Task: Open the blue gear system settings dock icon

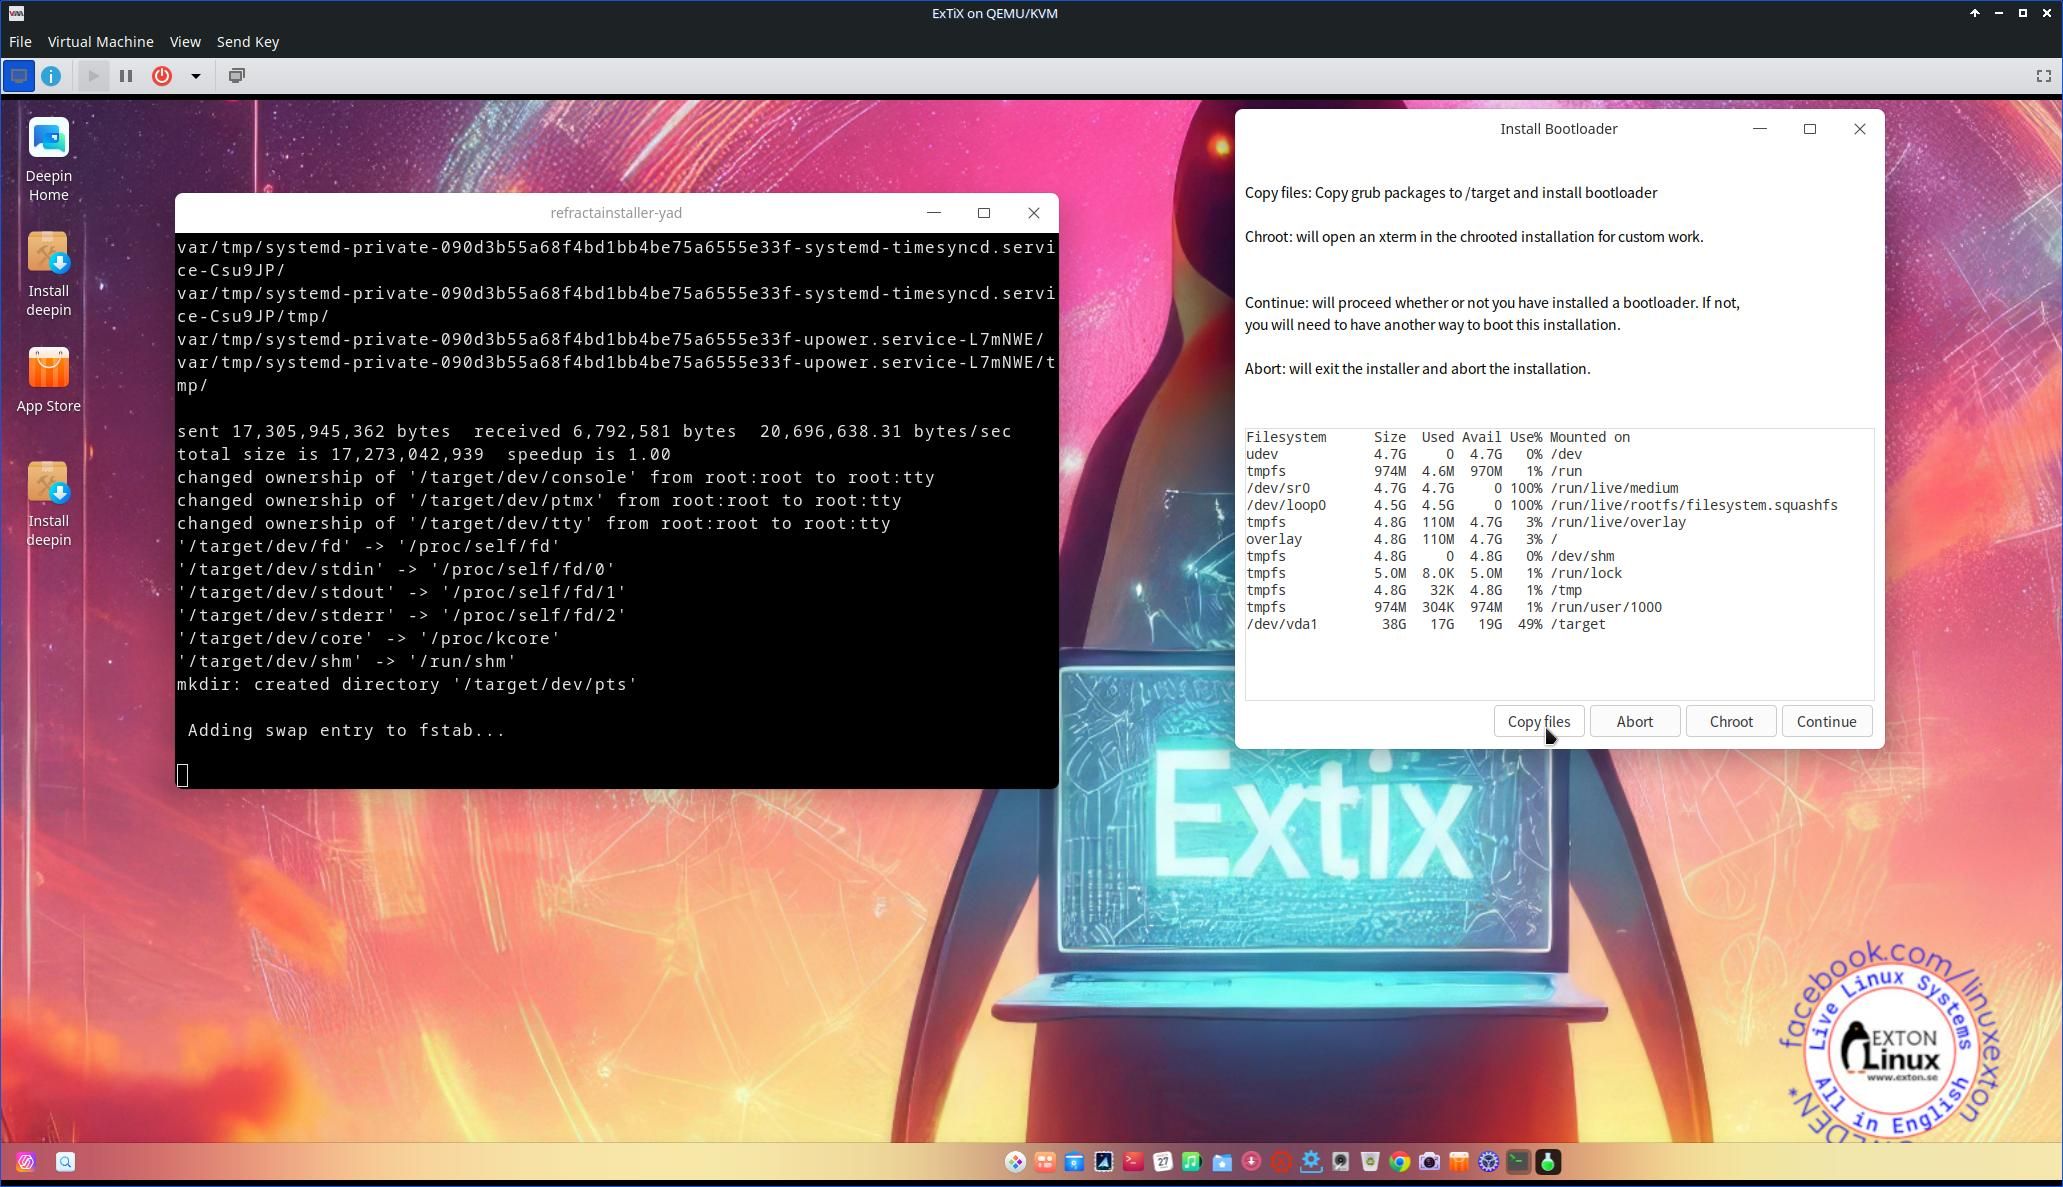Action: (1311, 1162)
